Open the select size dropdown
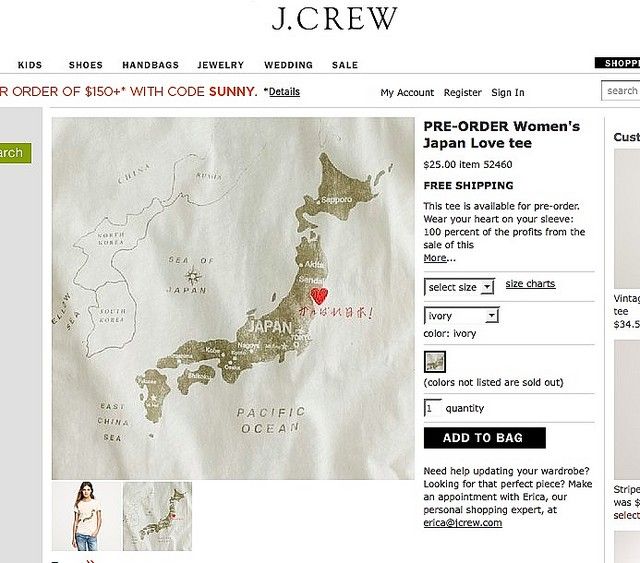This screenshot has height=563, width=640. pyautogui.click(x=459, y=287)
